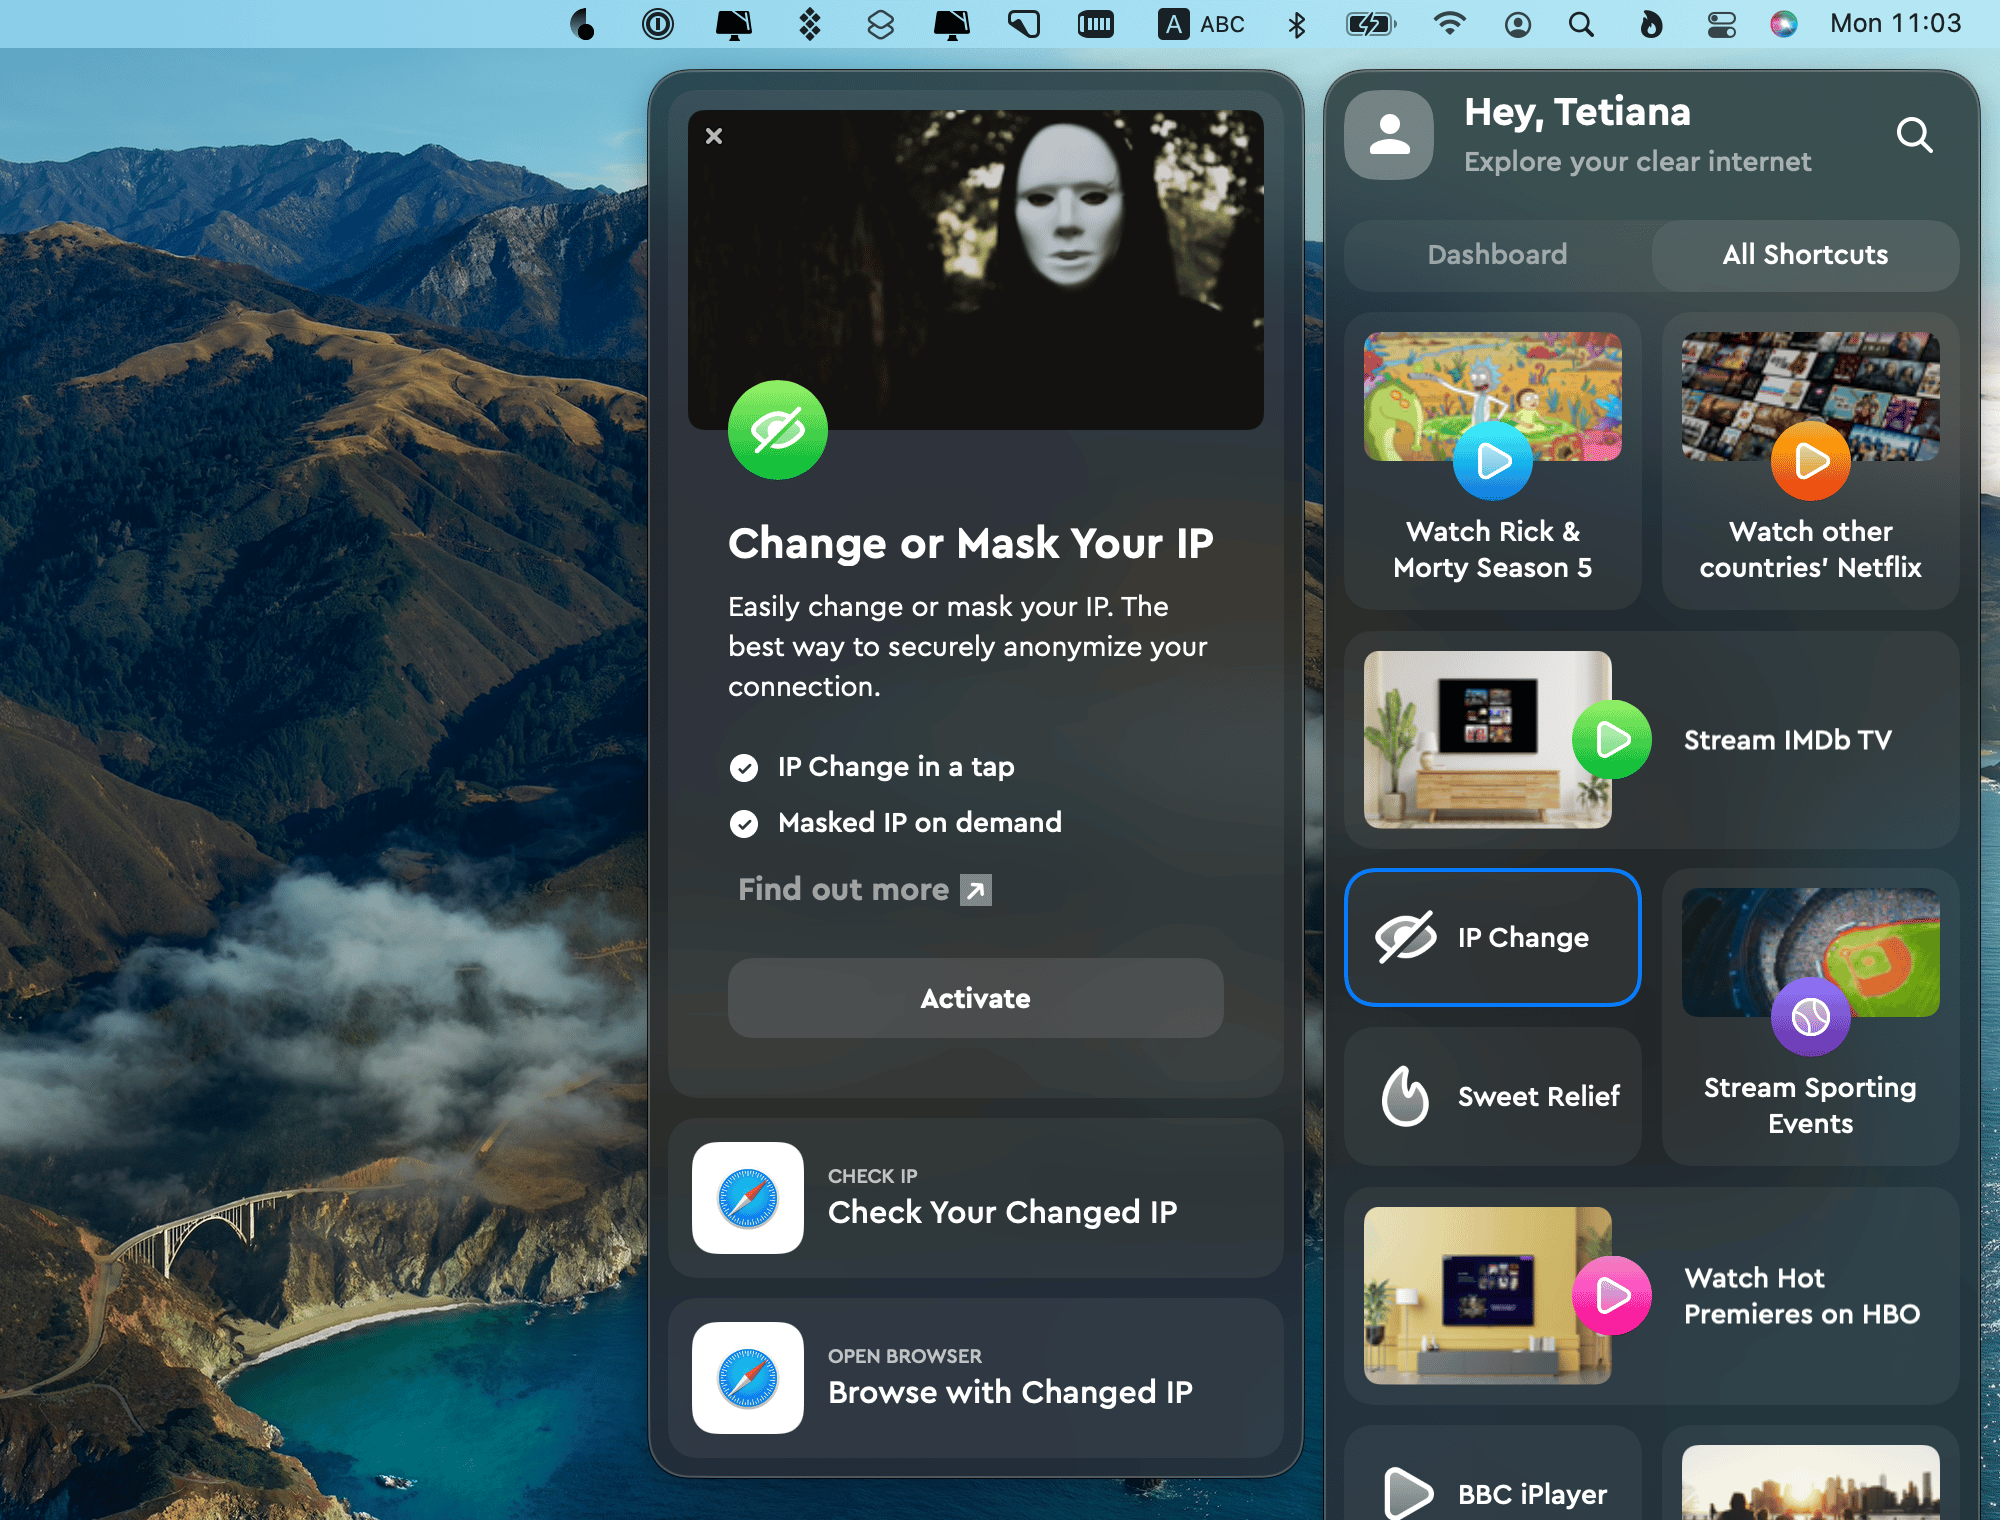Image resolution: width=2000 pixels, height=1520 pixels.
Task: Open the date and time Mon 11:03
Action: [x=1895, y=24]
